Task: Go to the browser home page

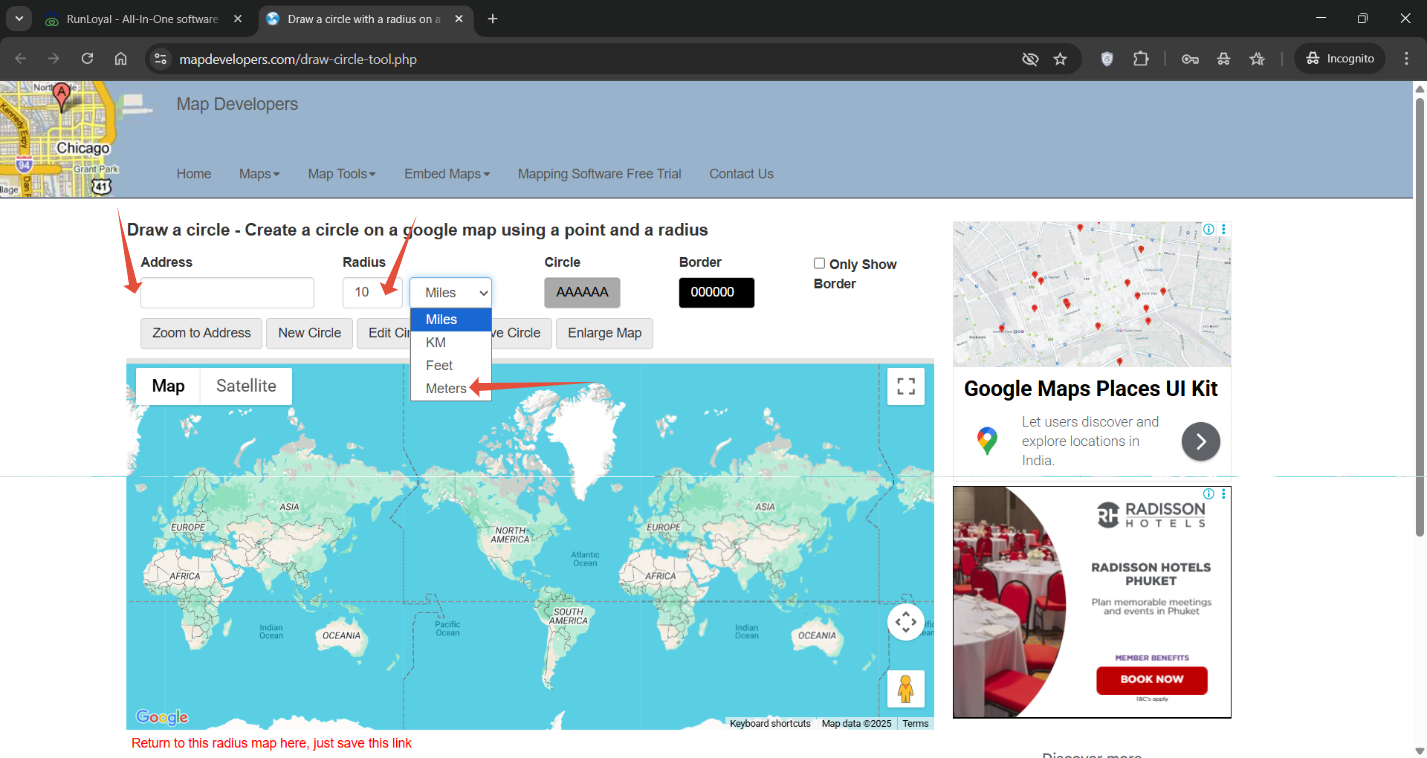Action: point(120,59)
